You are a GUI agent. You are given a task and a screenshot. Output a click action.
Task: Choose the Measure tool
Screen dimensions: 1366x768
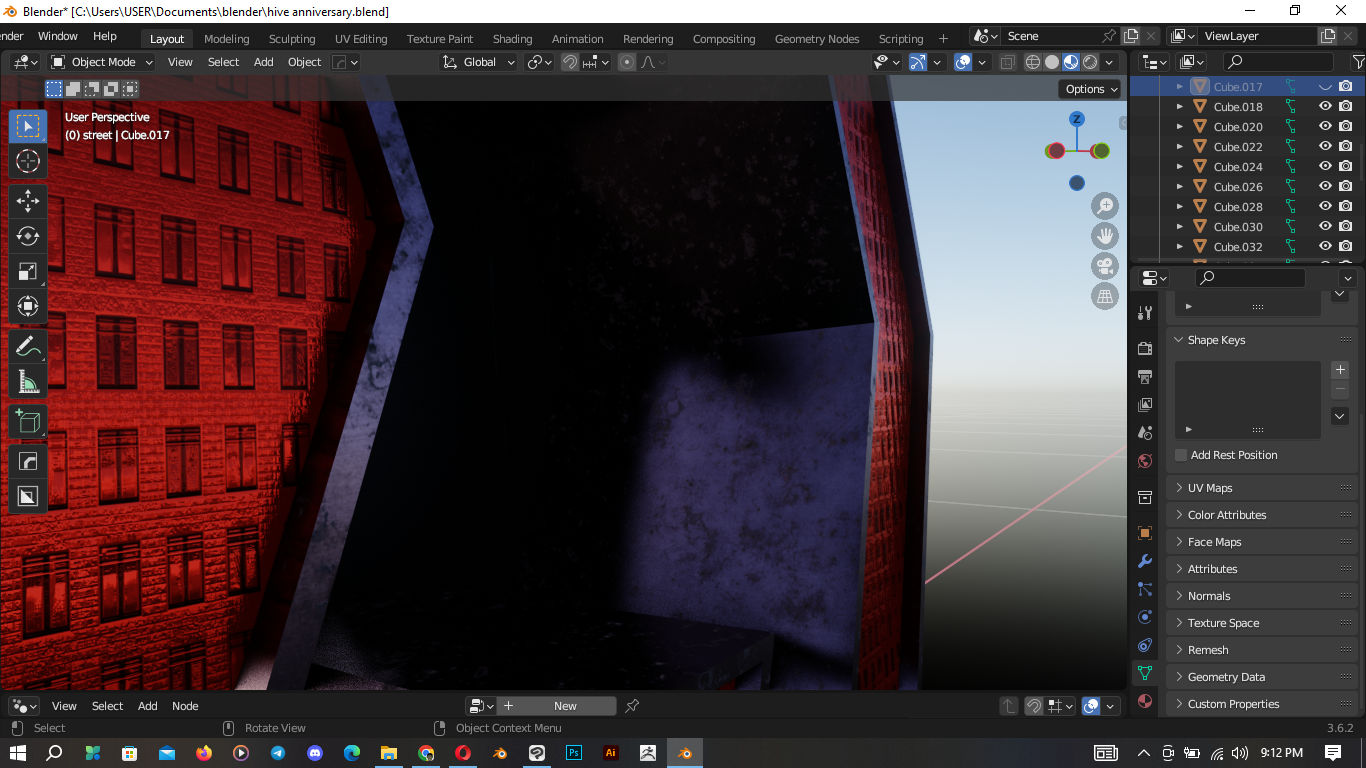pos(28,381)
